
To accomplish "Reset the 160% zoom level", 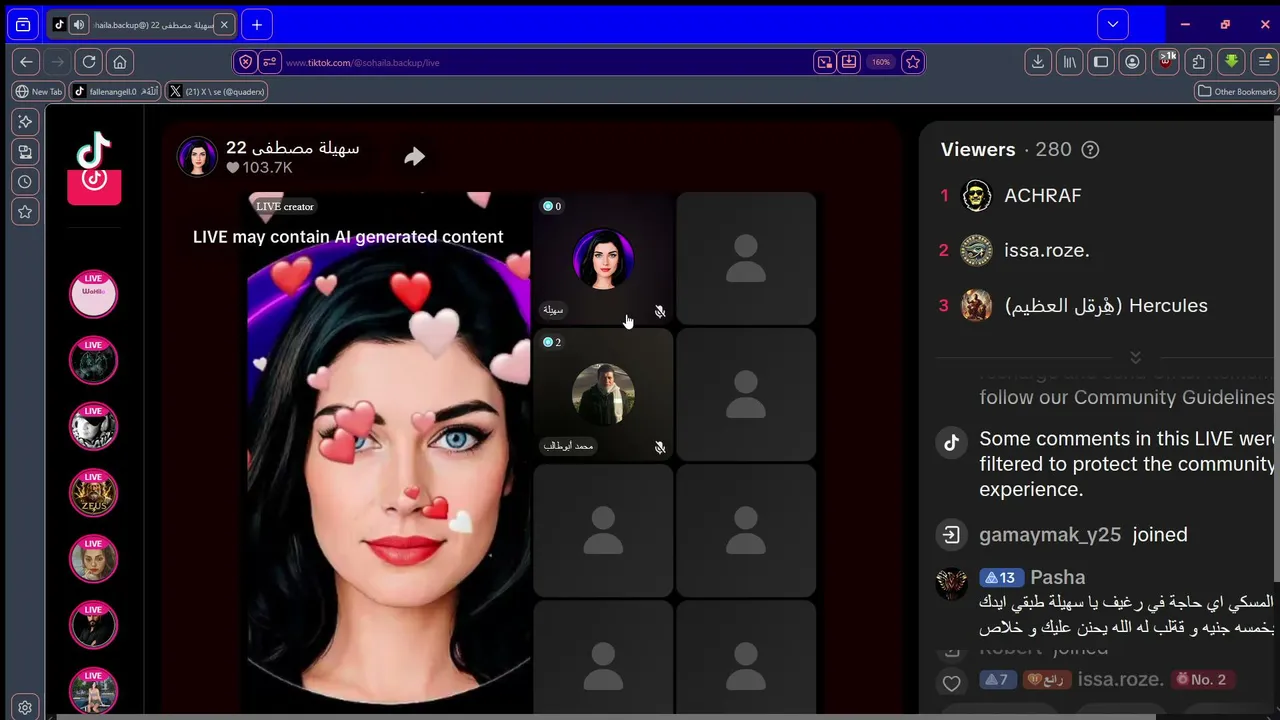I will point(880,62).
